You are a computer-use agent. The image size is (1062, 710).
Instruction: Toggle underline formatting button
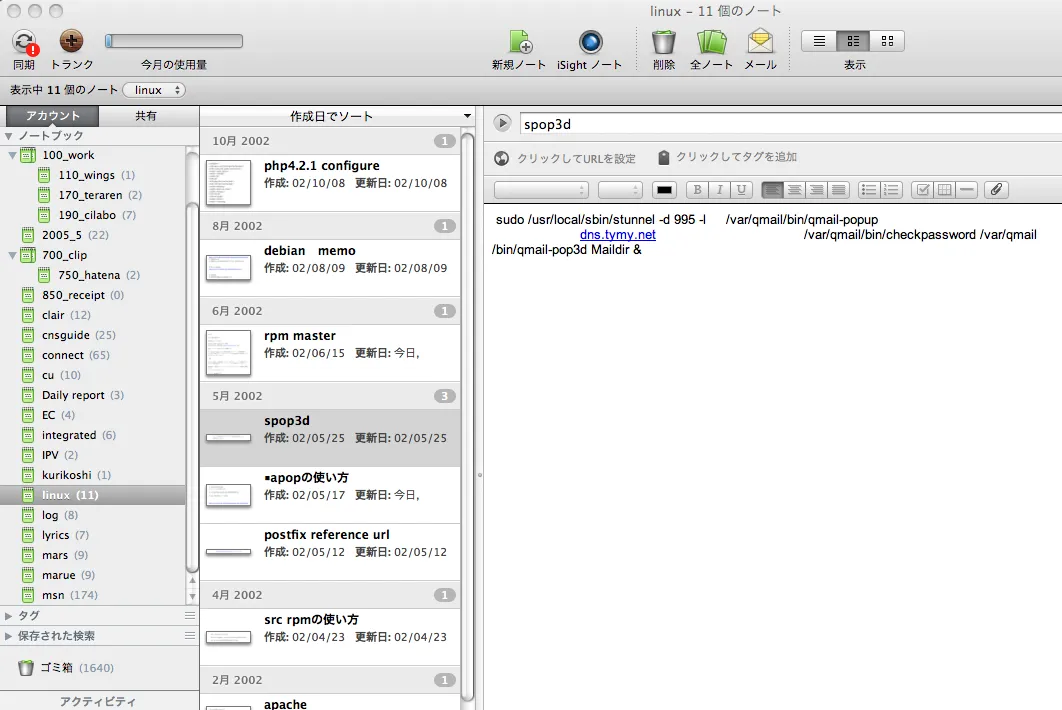pos(741,190)
